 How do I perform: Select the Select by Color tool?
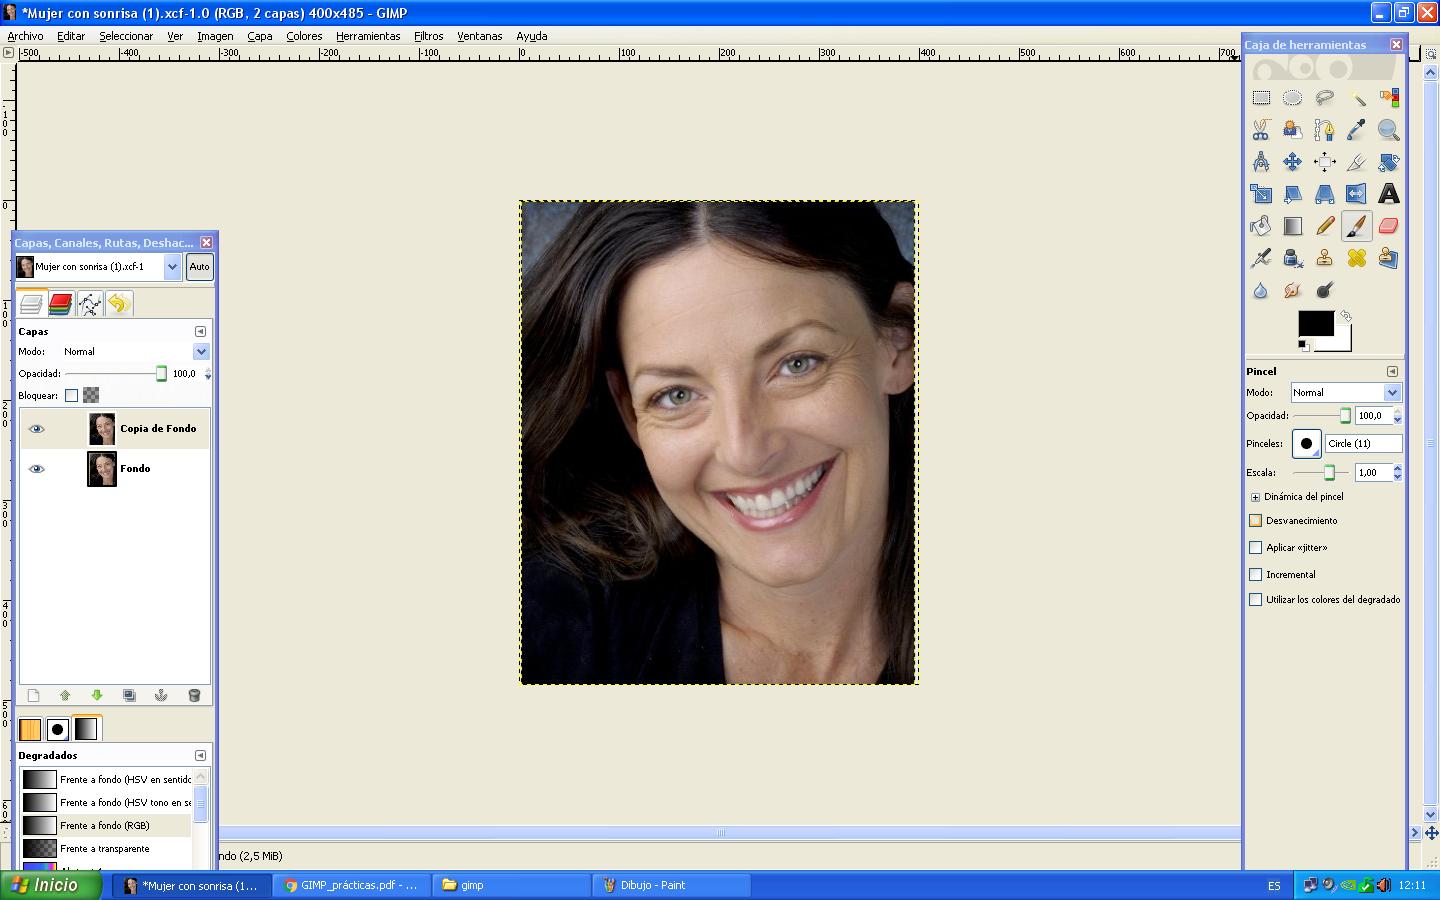pos(1389,98)
